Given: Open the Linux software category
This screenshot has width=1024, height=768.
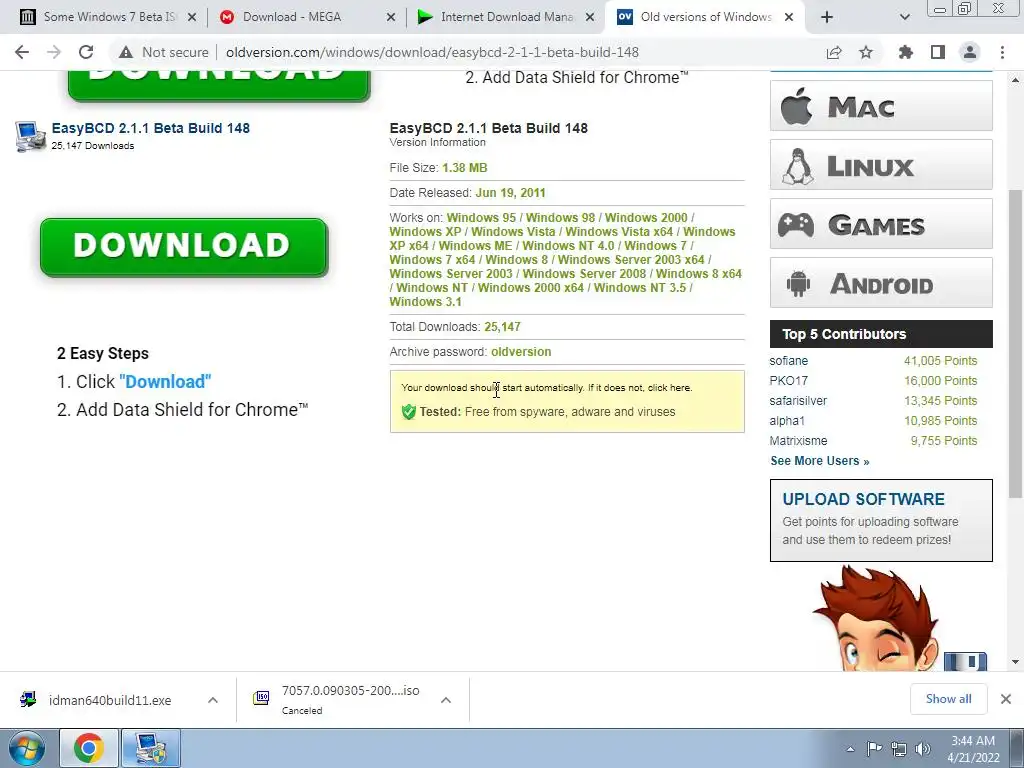Looking at the screenshot, I should click(881, 165).
